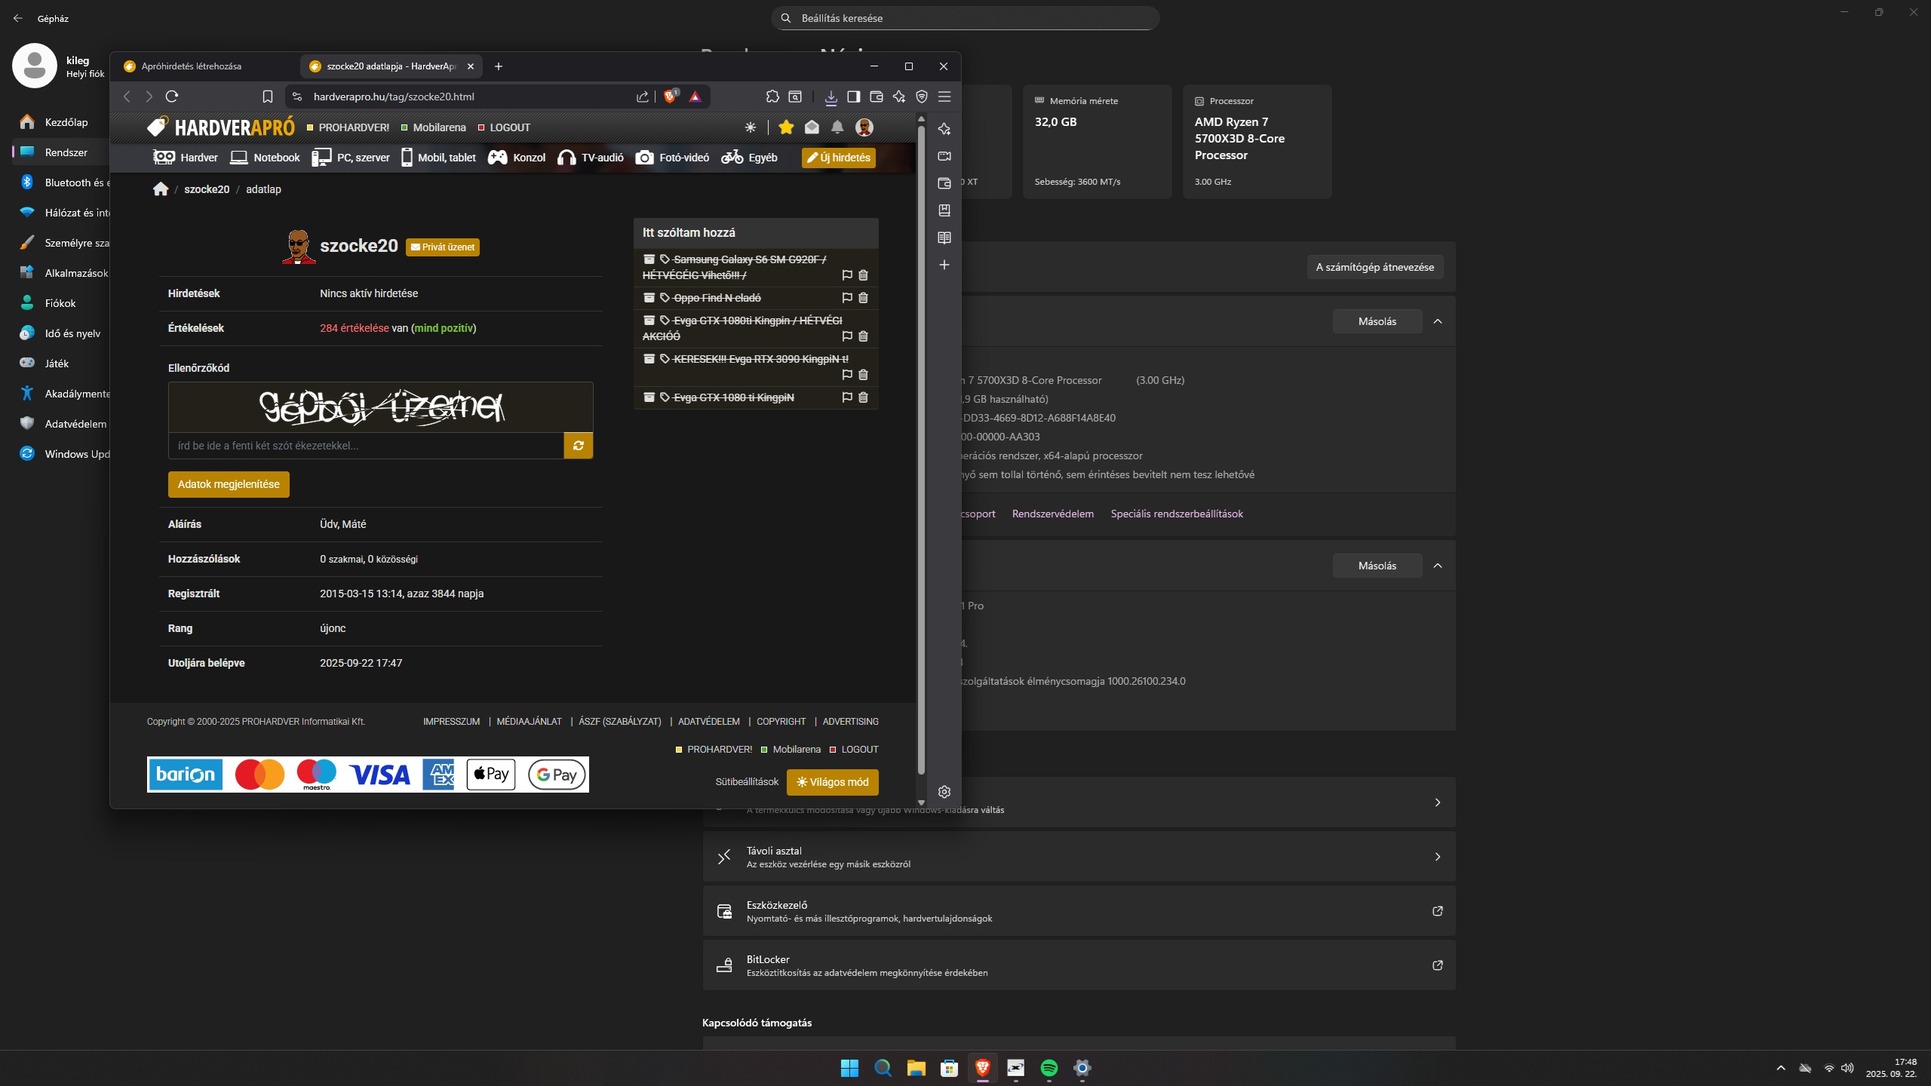Open favorites star icon in site header
This screenshot has height=1086, width=1931.
(786, 127)
